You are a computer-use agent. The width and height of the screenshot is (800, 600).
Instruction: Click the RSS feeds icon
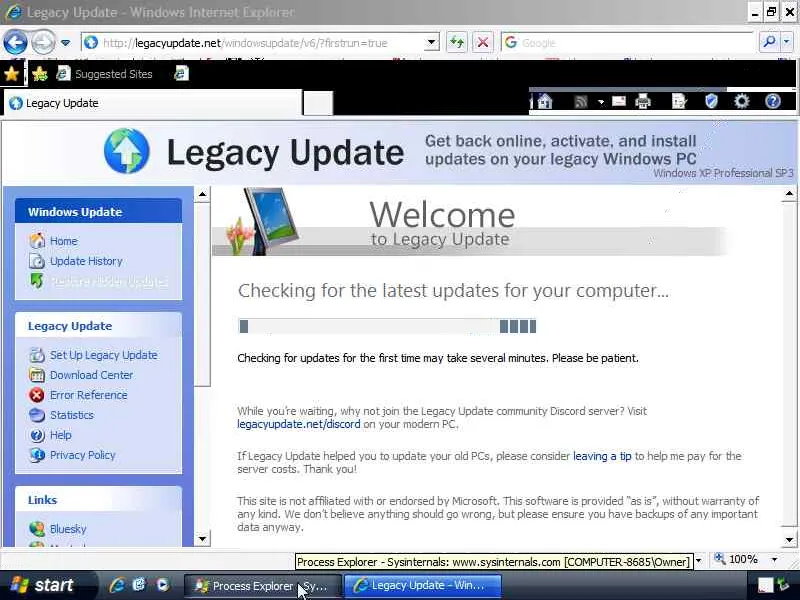(x=581, y=102)
